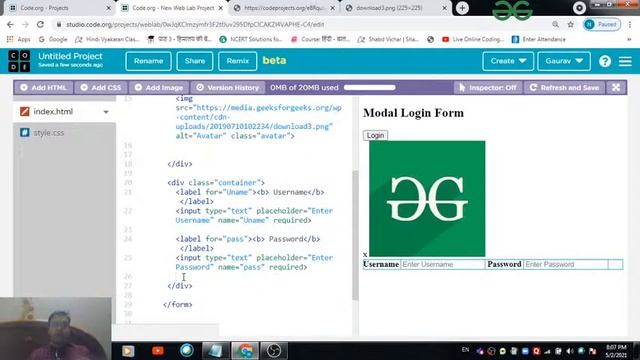Image resolution: width=640 pixels, height=360 pixels.
Task: Open Hindi Vyakaran Class bookmark
Action: [107, 39]
